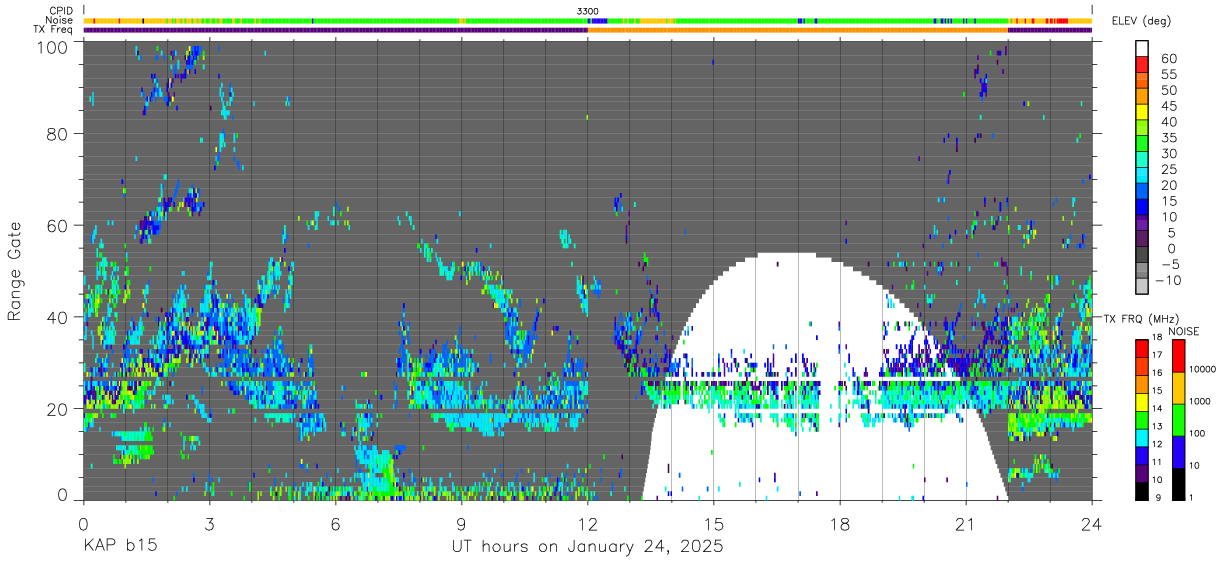
Task: Click the black bottom block of TX FRQ colorbar
Action: (x=1142, y=490)
